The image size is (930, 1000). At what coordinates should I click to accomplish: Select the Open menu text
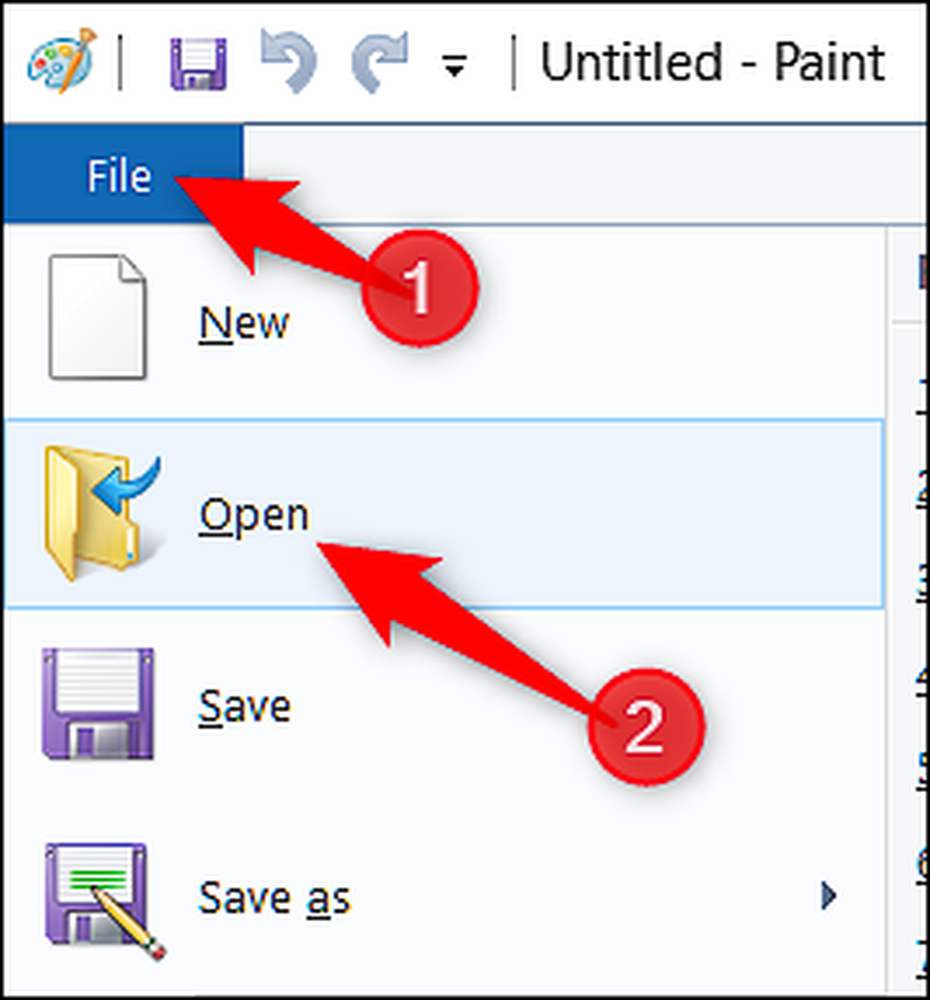pos(254,515)
